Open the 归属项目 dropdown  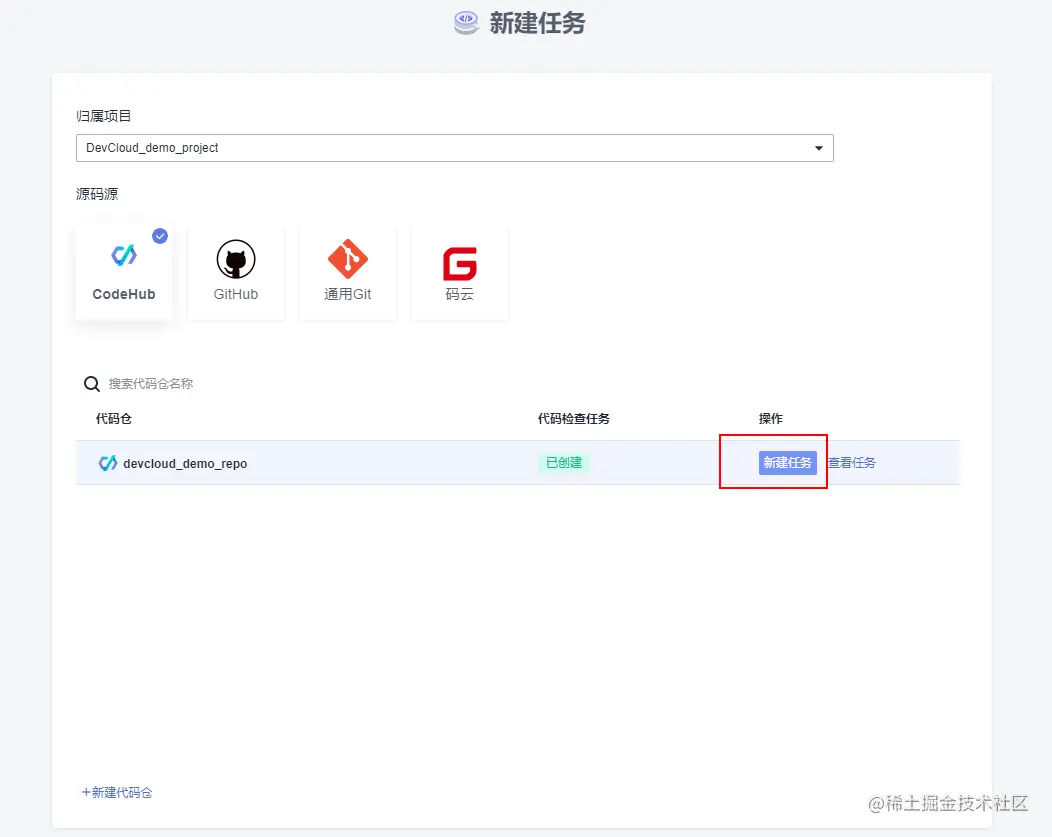point(455,148)
